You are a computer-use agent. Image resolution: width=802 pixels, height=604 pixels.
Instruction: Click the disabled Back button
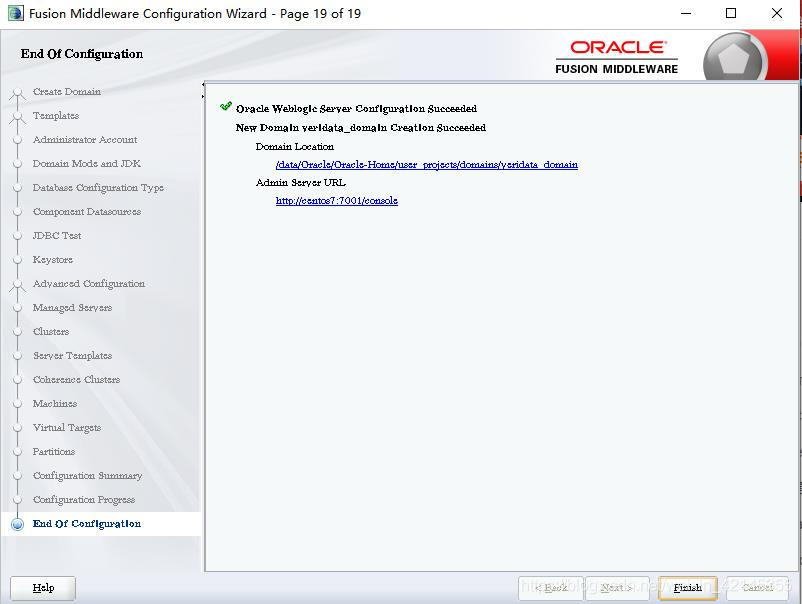click(x=551, y=588)
